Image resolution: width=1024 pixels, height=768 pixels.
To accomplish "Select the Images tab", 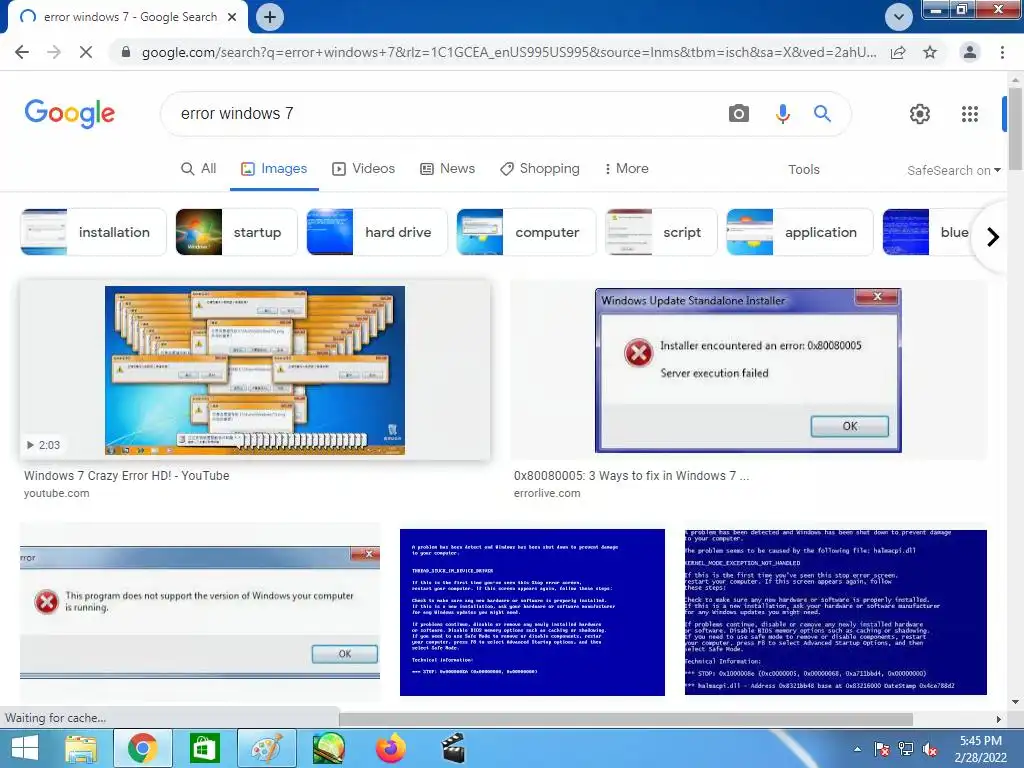I will 274,168.
